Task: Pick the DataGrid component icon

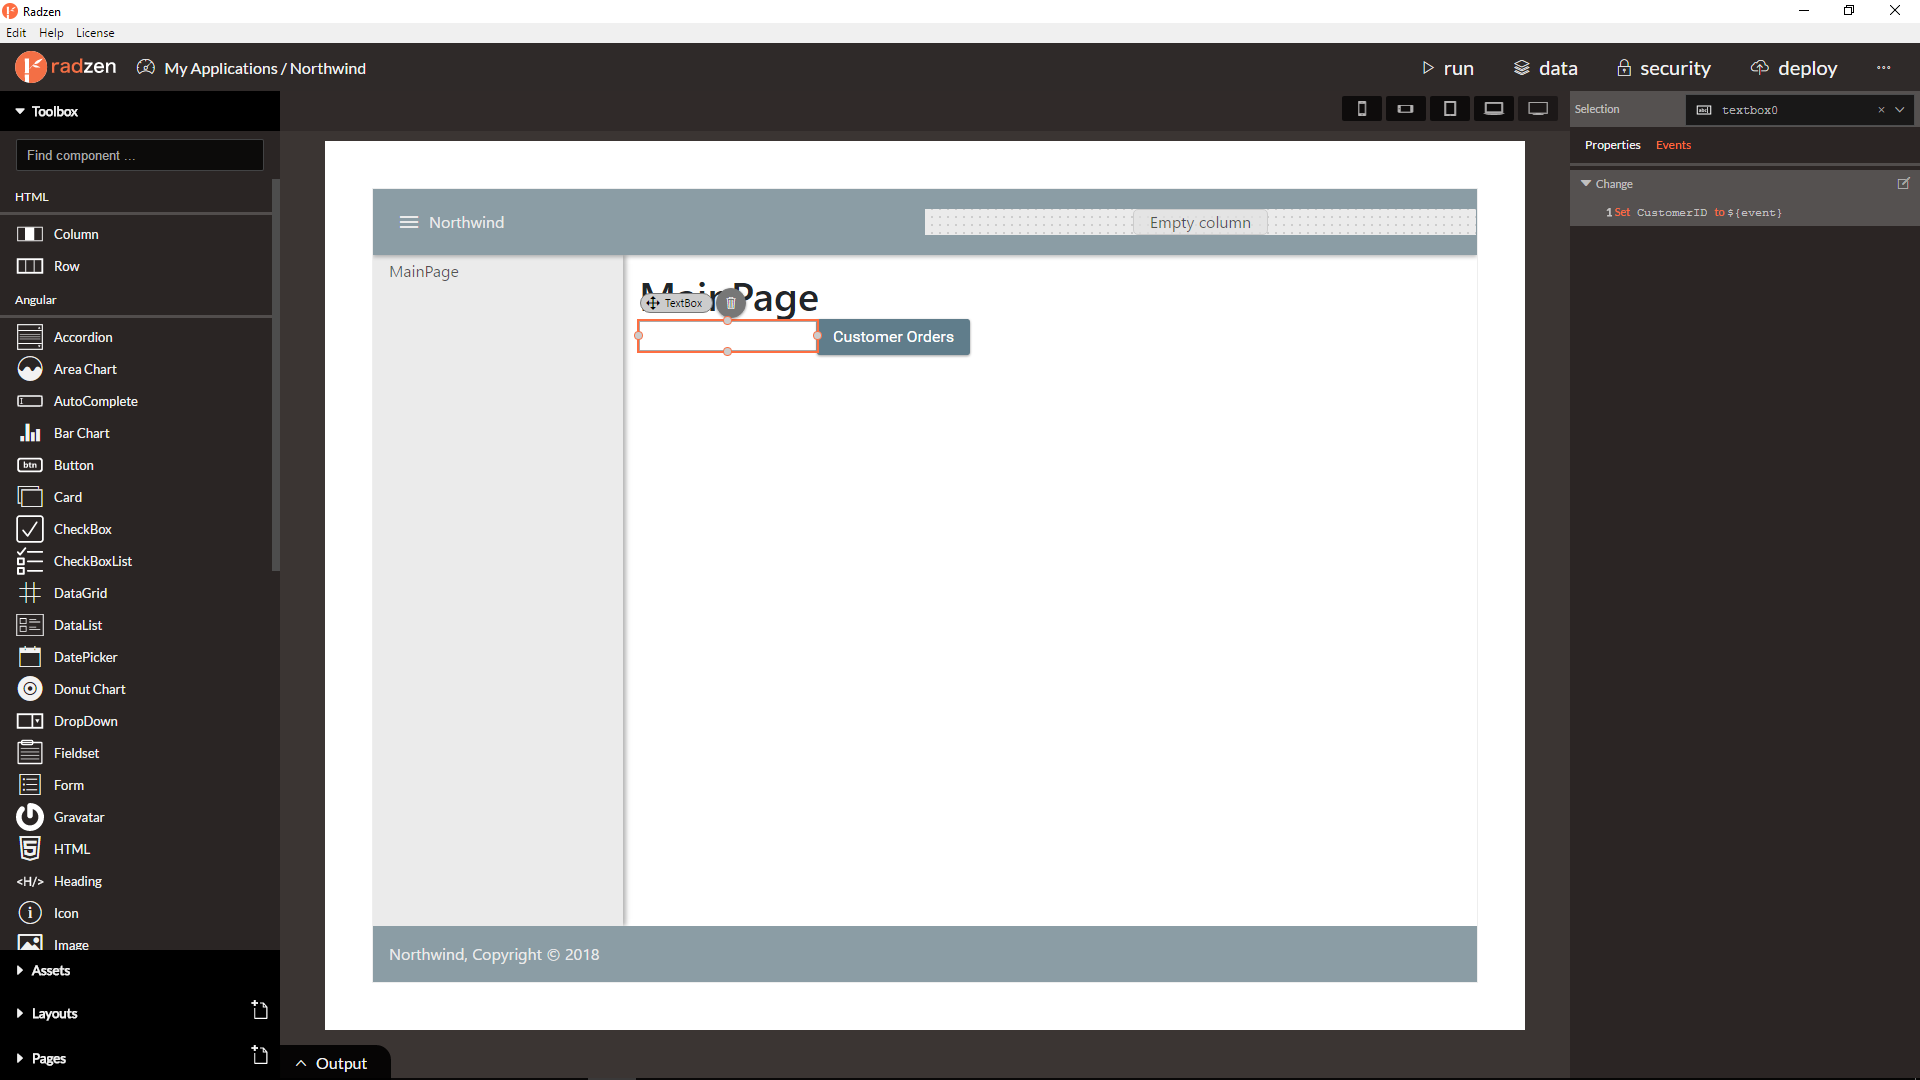Action: click(30, 593)
